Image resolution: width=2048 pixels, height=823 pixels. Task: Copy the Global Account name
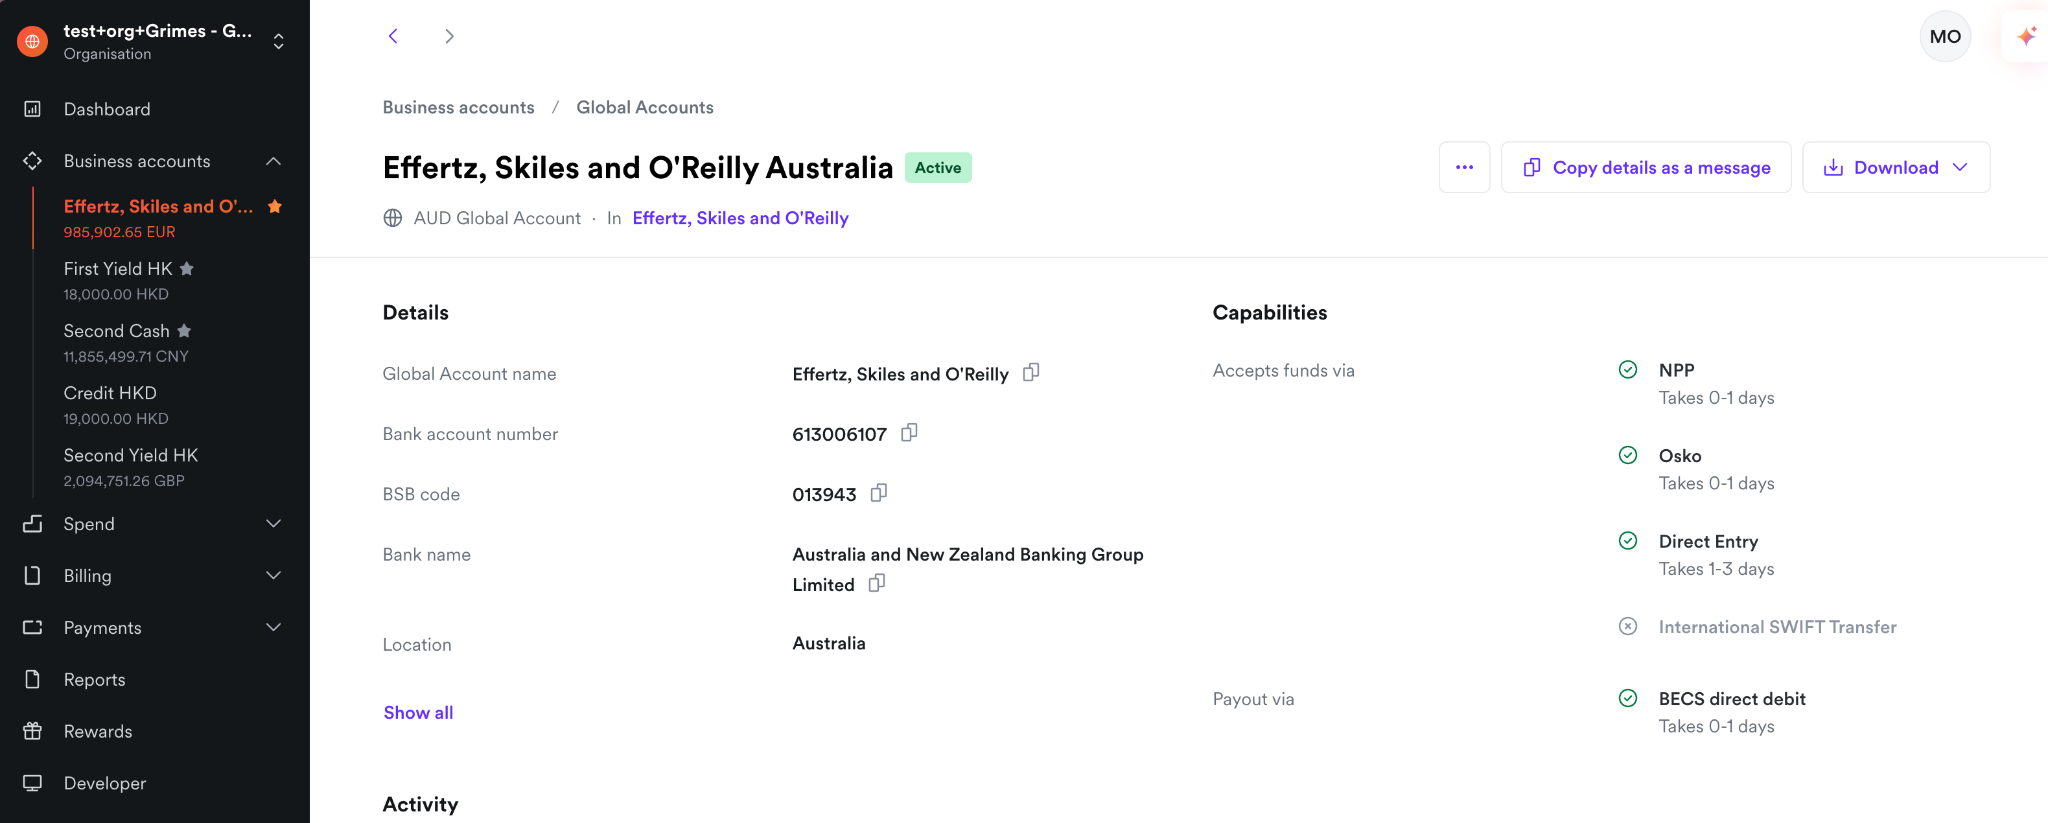point(1031,372)
